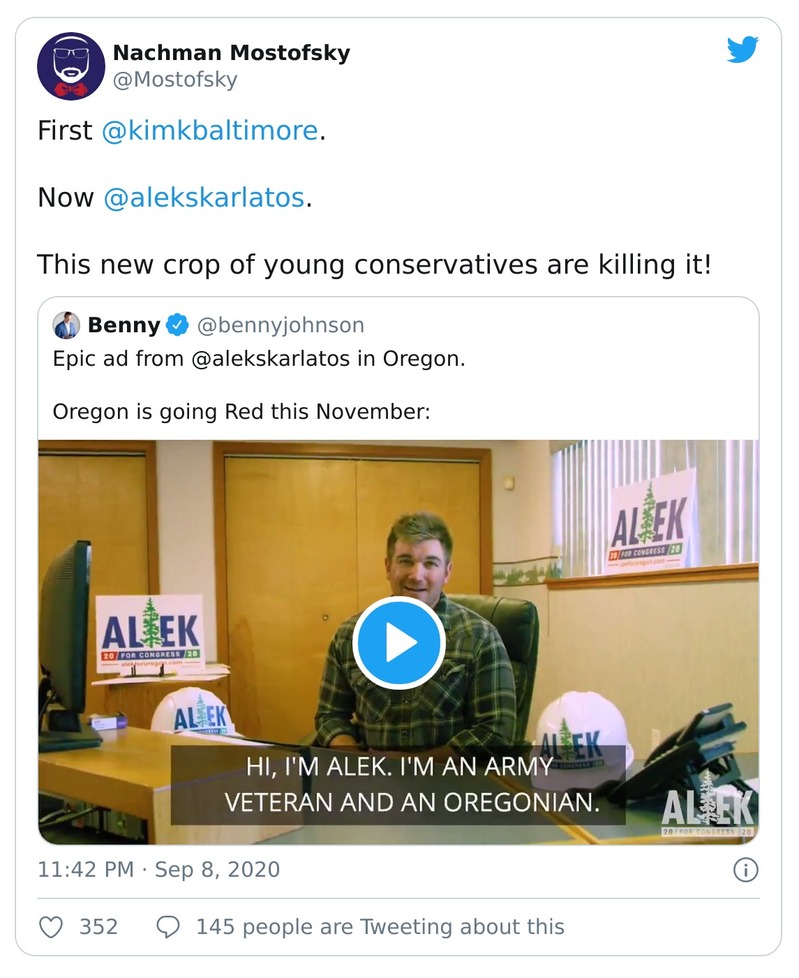Open '145 people are Tweeting about this'
Image resolution: width=799 pixels, height=978 pixels.
[x=380, y=927]
